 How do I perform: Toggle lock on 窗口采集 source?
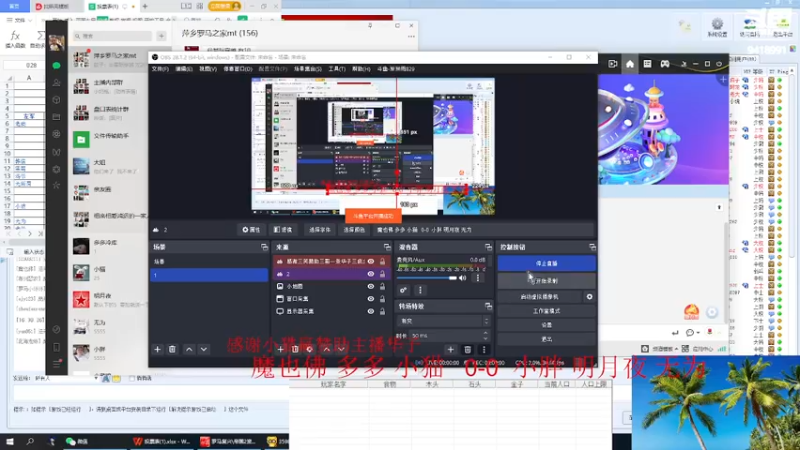pos(382,299)
